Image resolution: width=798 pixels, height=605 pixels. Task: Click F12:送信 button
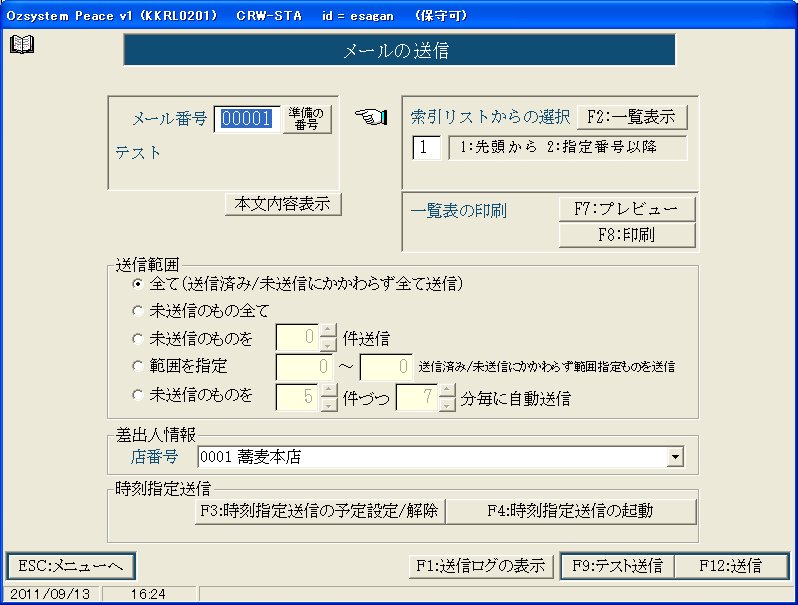(731, 566)
